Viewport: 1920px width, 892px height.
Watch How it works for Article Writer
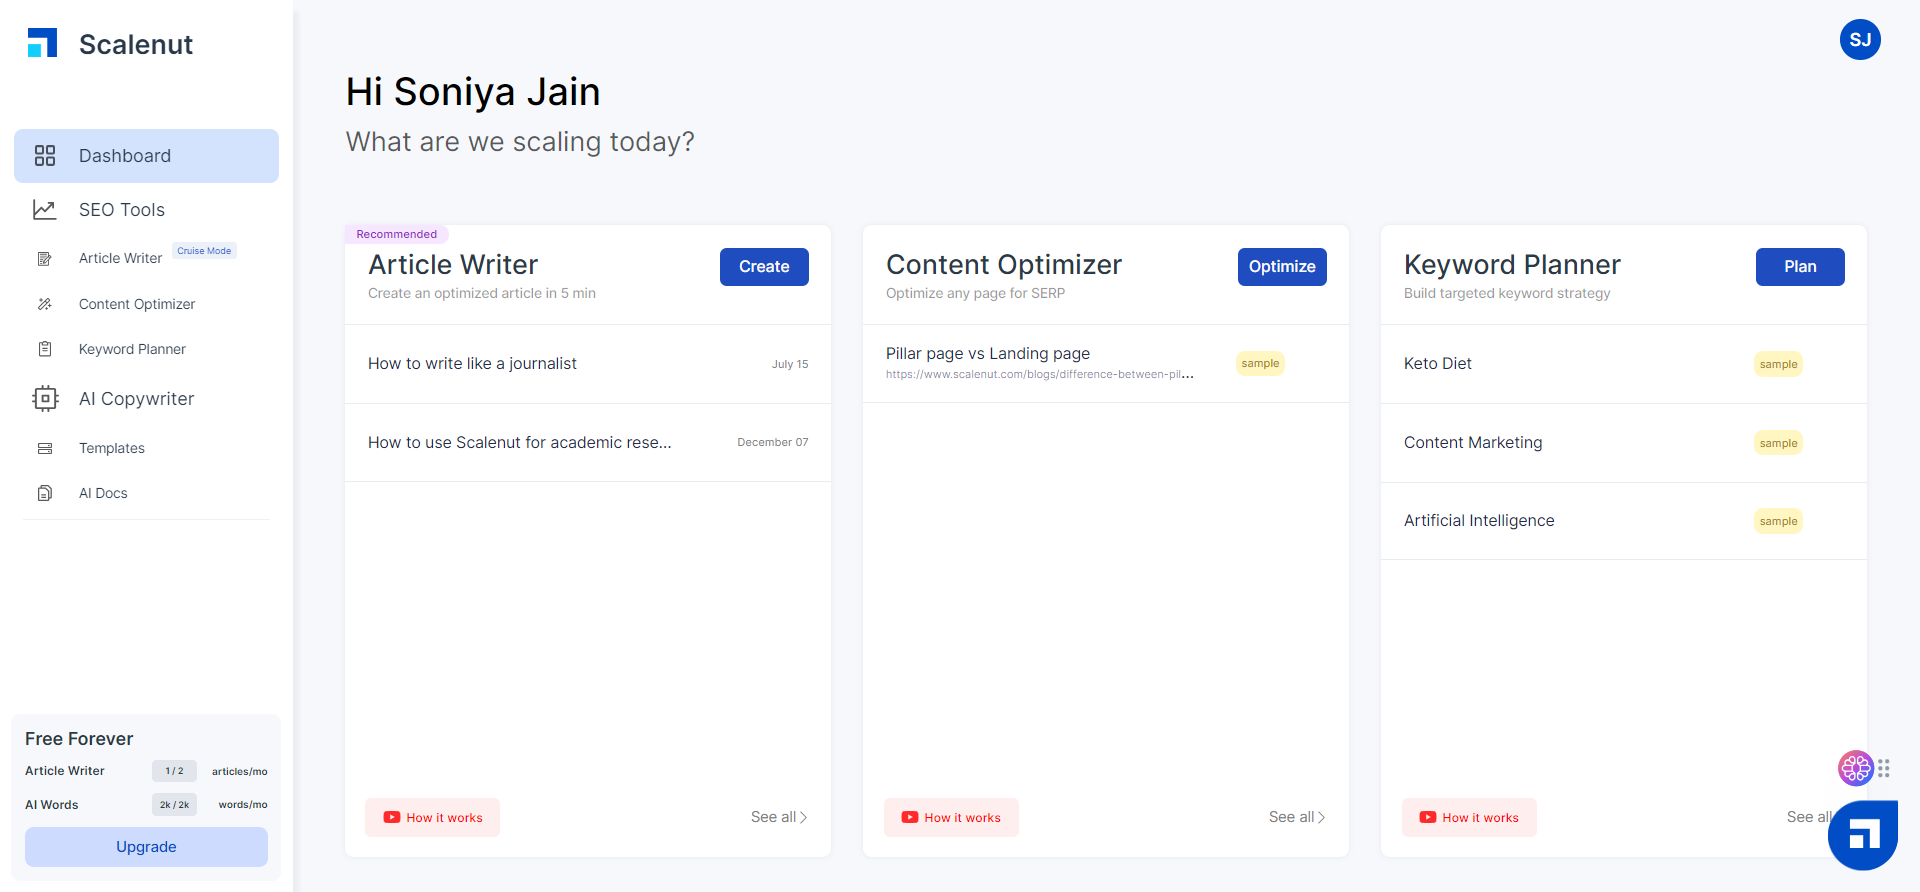433,817
